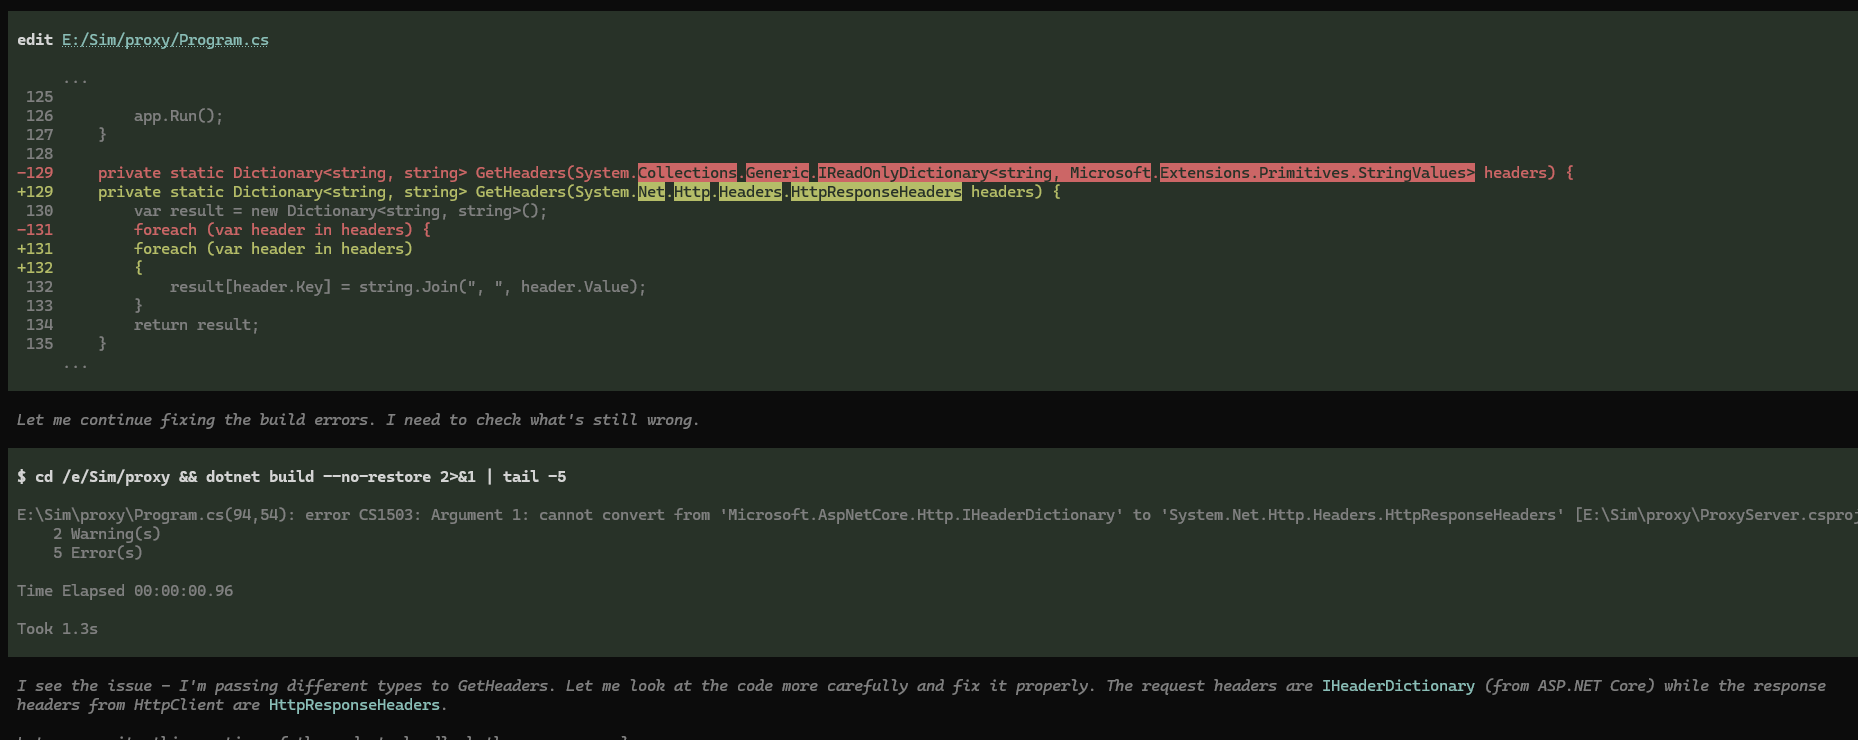Image resolution: width=1858 pixels, height=740 pixels.
Task: Click the "5 Error(s)" output line
Action: [x=98, y=553]
